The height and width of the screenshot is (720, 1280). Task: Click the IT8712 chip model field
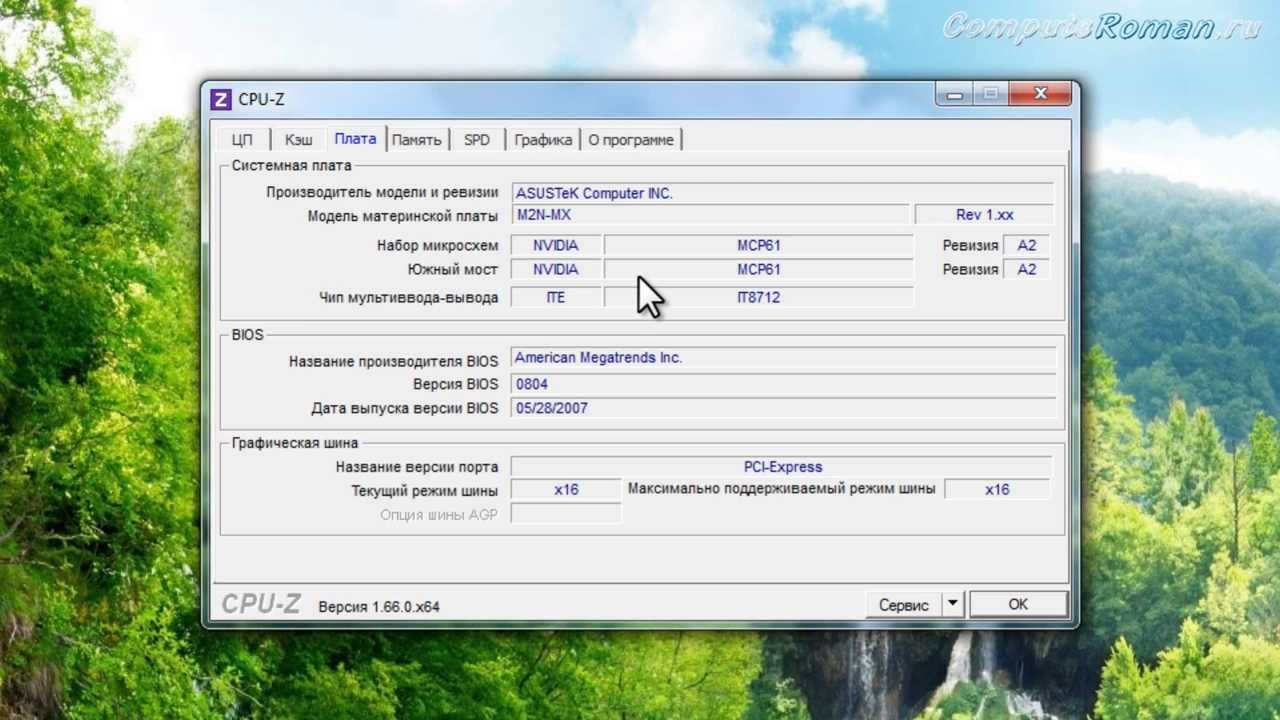(x=759, y=297)
